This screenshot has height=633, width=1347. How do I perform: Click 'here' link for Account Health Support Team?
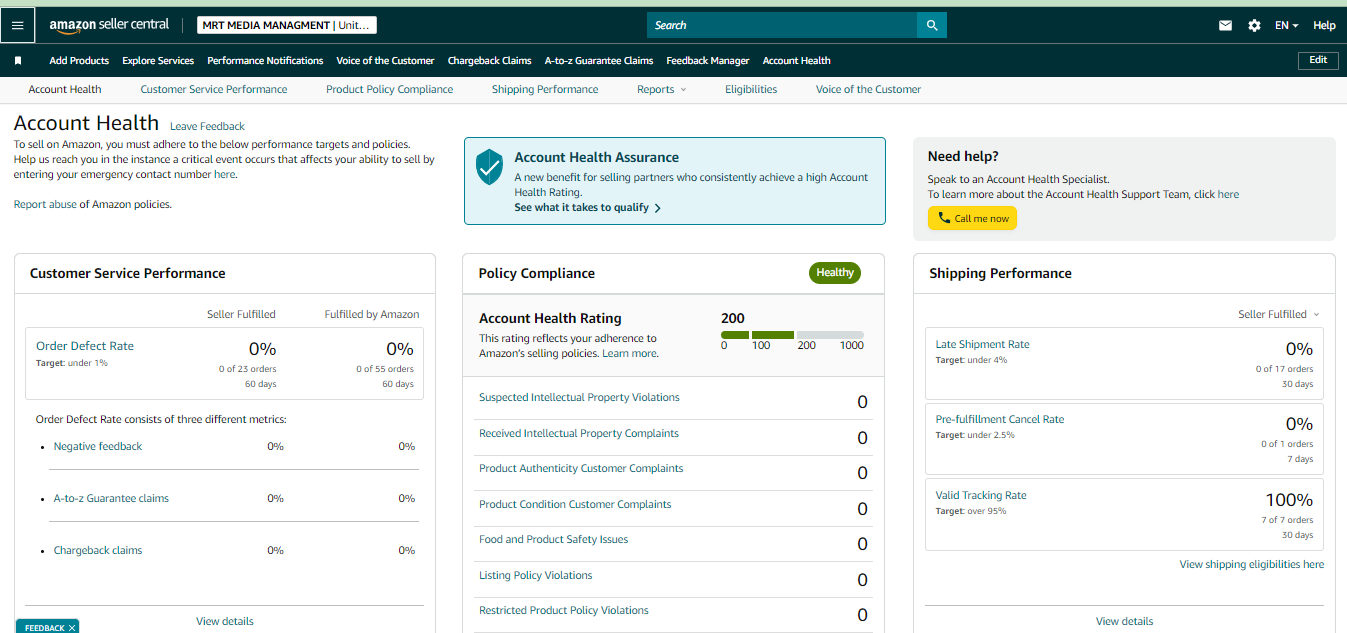click(1228, 195)
